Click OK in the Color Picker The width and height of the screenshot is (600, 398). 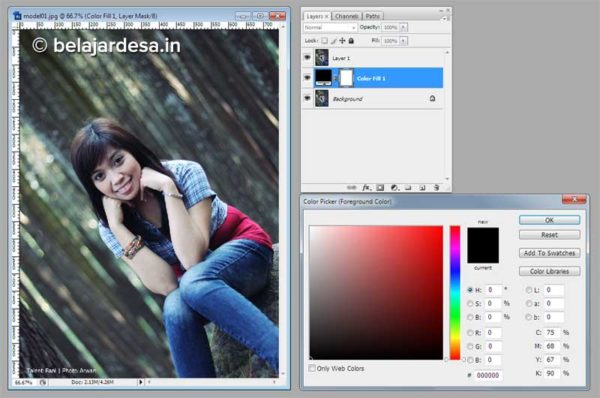549,220
